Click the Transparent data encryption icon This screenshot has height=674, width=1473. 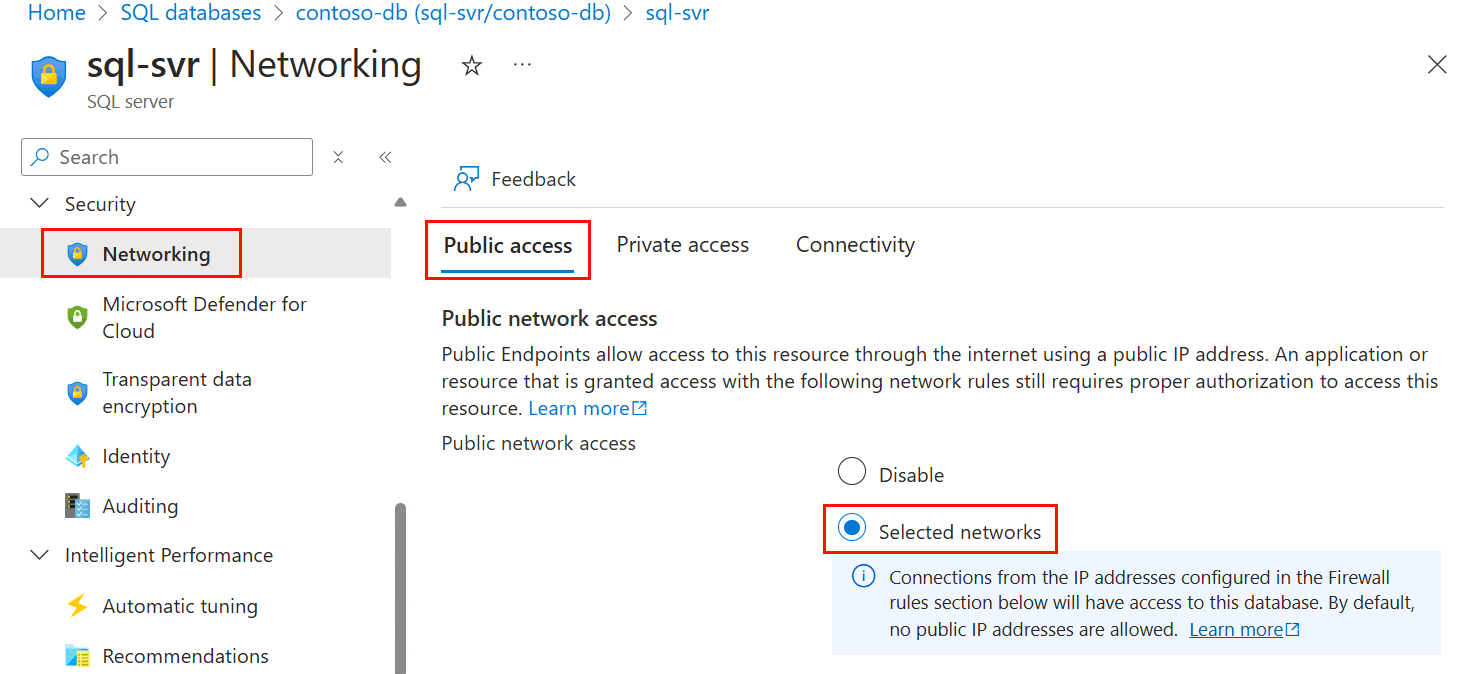tap(77, 393)
